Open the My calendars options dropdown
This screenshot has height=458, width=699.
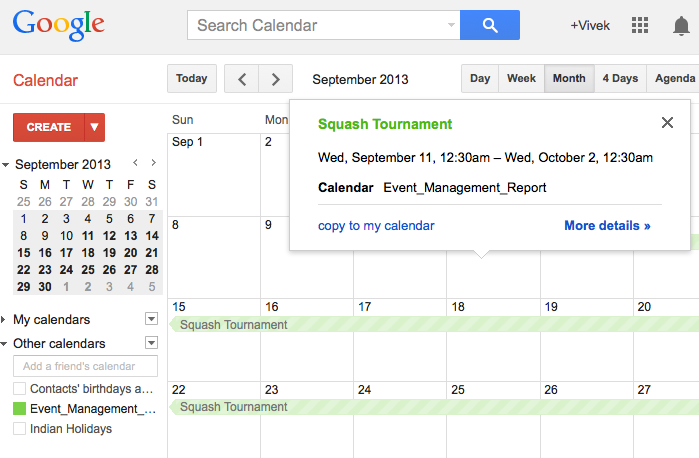pyautogui.click(x=151, y=319)
